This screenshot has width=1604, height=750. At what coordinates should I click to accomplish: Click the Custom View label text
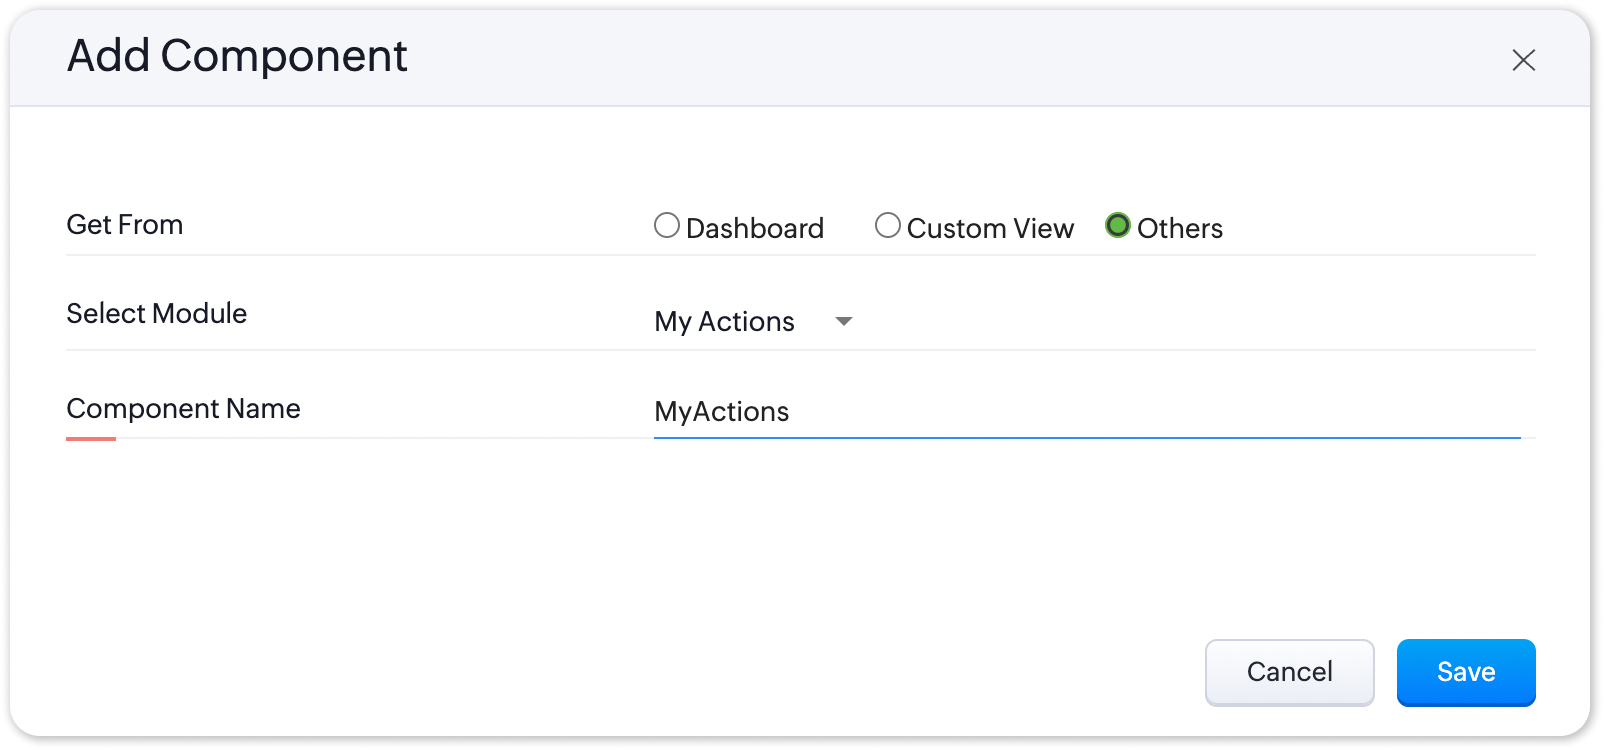pos(990,228)
